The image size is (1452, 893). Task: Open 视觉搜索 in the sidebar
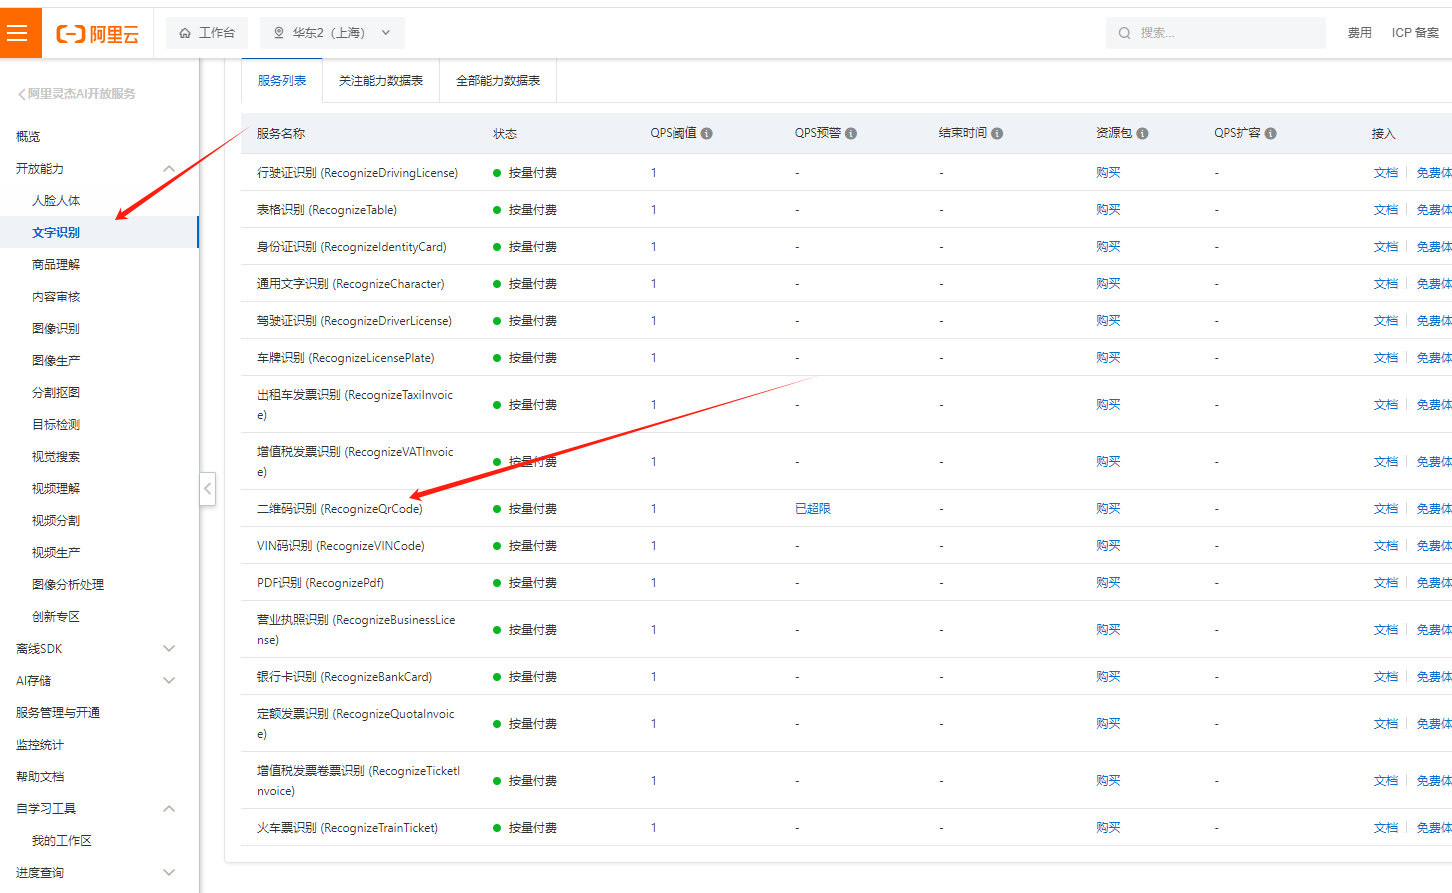click(56, 457)
